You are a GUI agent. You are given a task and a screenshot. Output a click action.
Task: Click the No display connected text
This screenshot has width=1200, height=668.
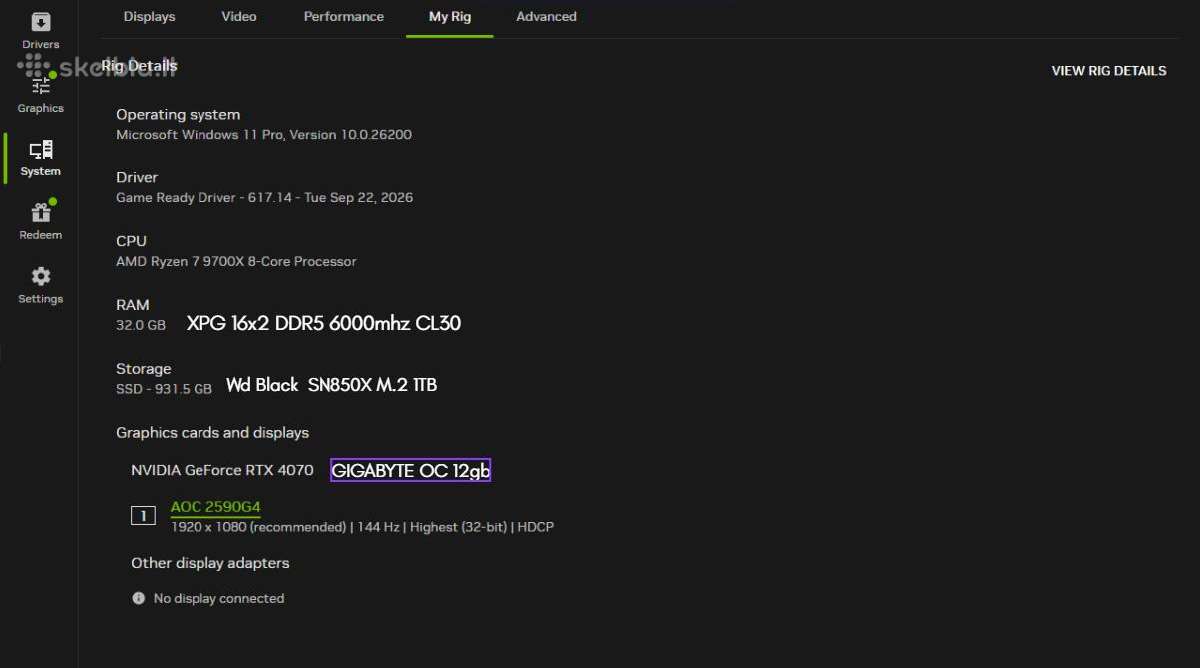(219, 598)
